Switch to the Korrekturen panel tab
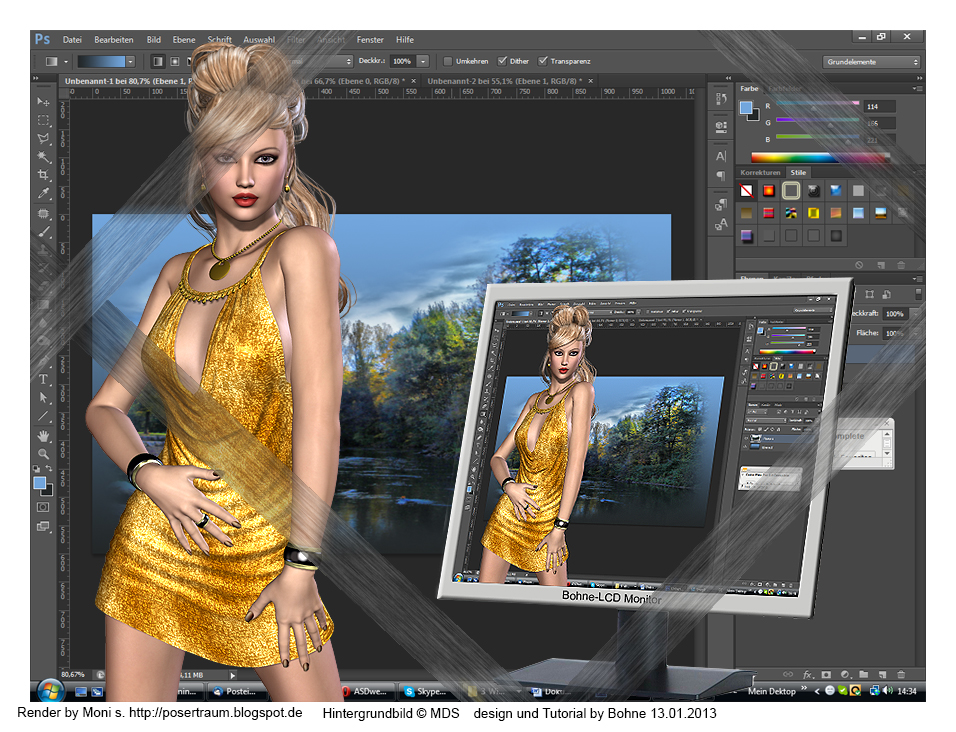This screenshot has height=732, width=956. coord(760,172)
